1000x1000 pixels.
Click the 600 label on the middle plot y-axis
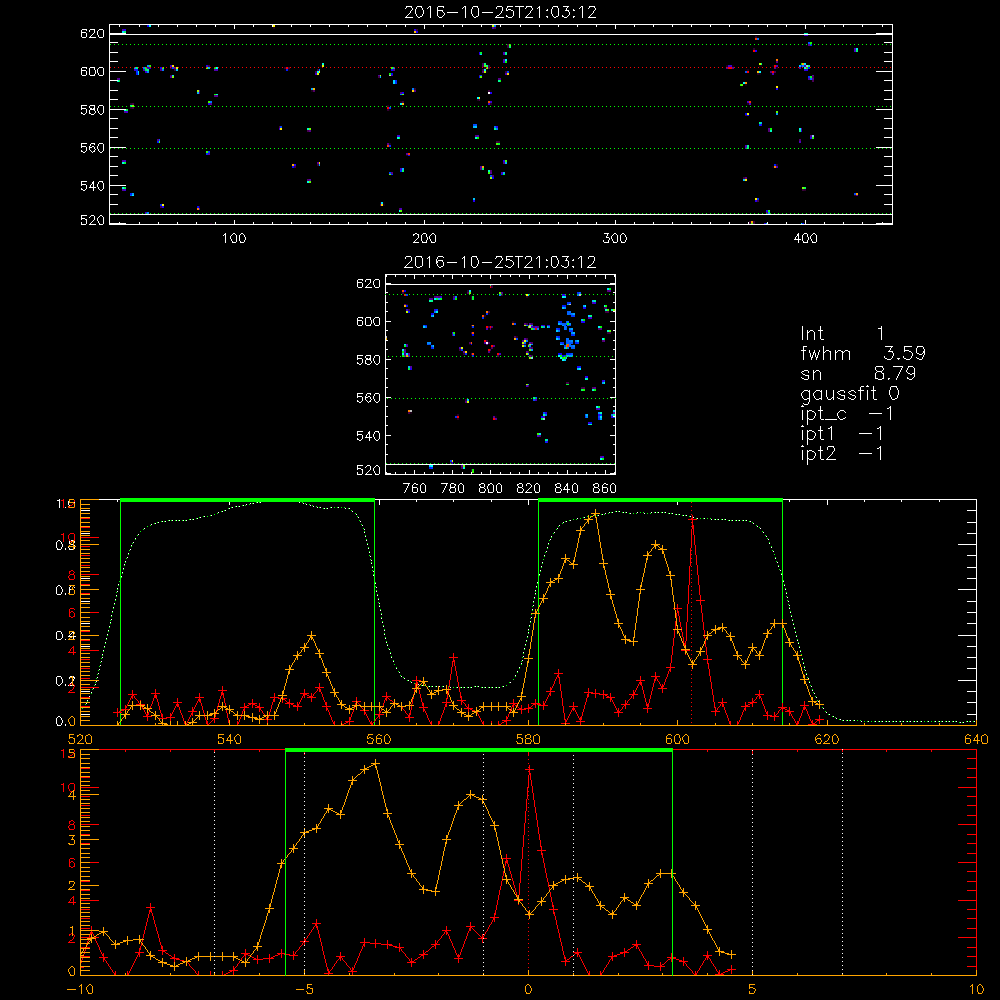(368, 321)
